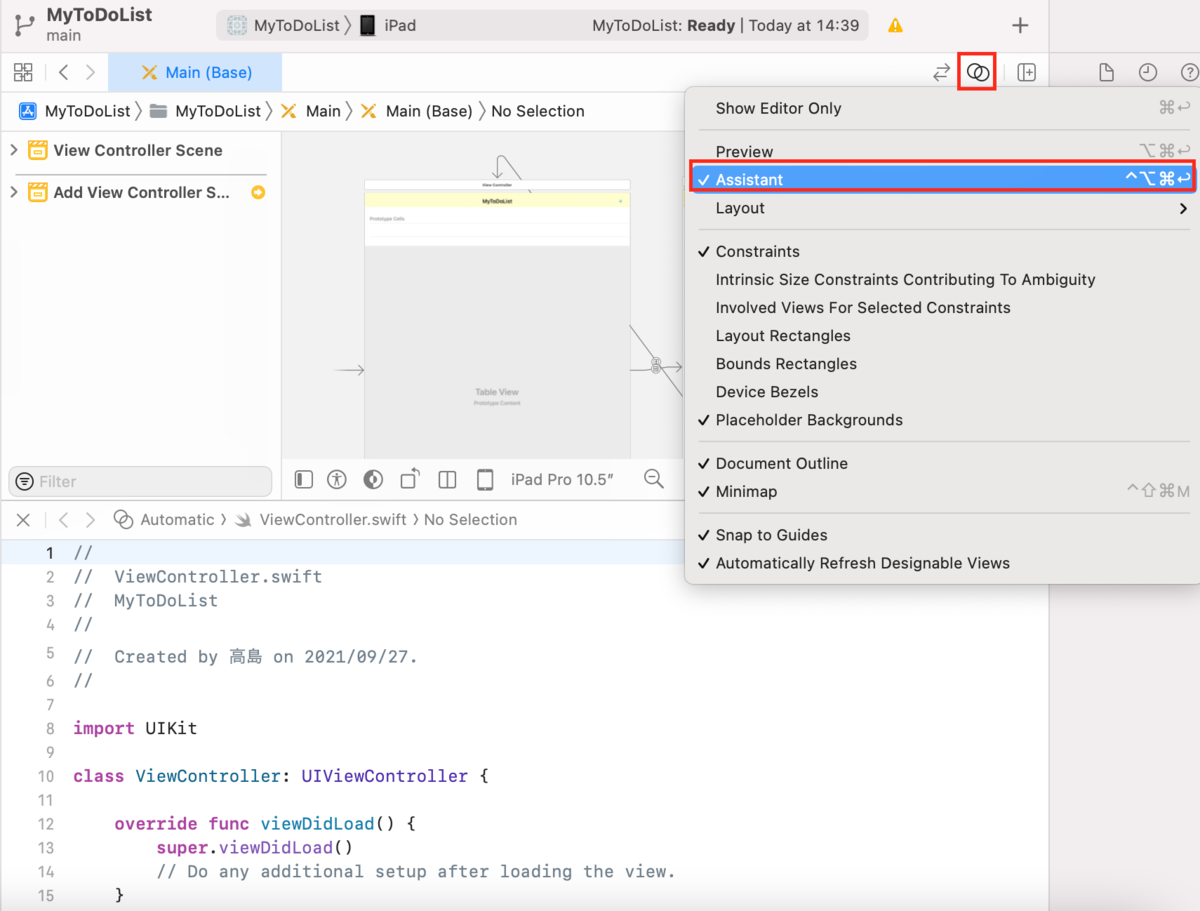The height and width of the screenshot is (911, 1200).
Task: Click the filter icon in the outline search
Action: pos(25,481)
